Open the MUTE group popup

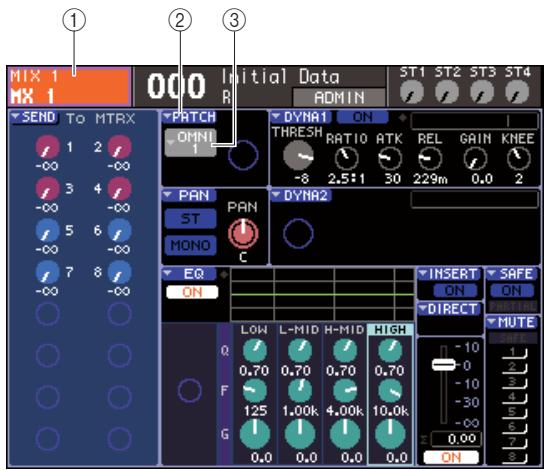pyautogui.click(x=512, y=323)
